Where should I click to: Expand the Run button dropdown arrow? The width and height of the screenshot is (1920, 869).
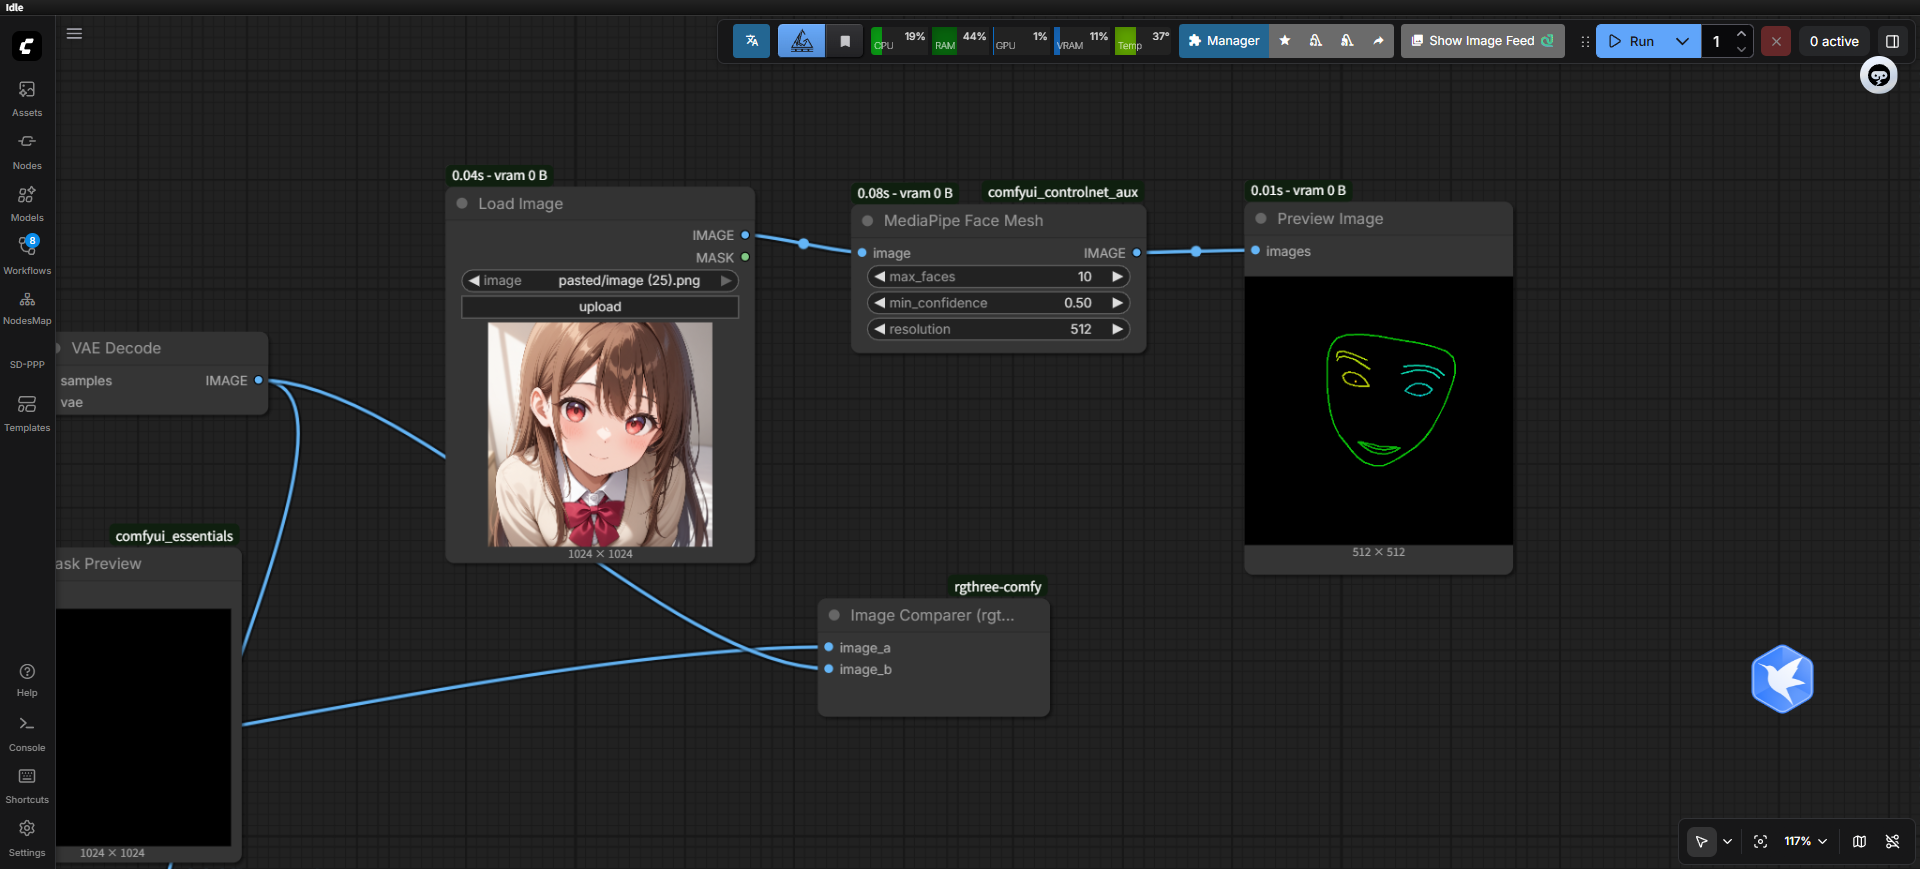coord(1682,41)
